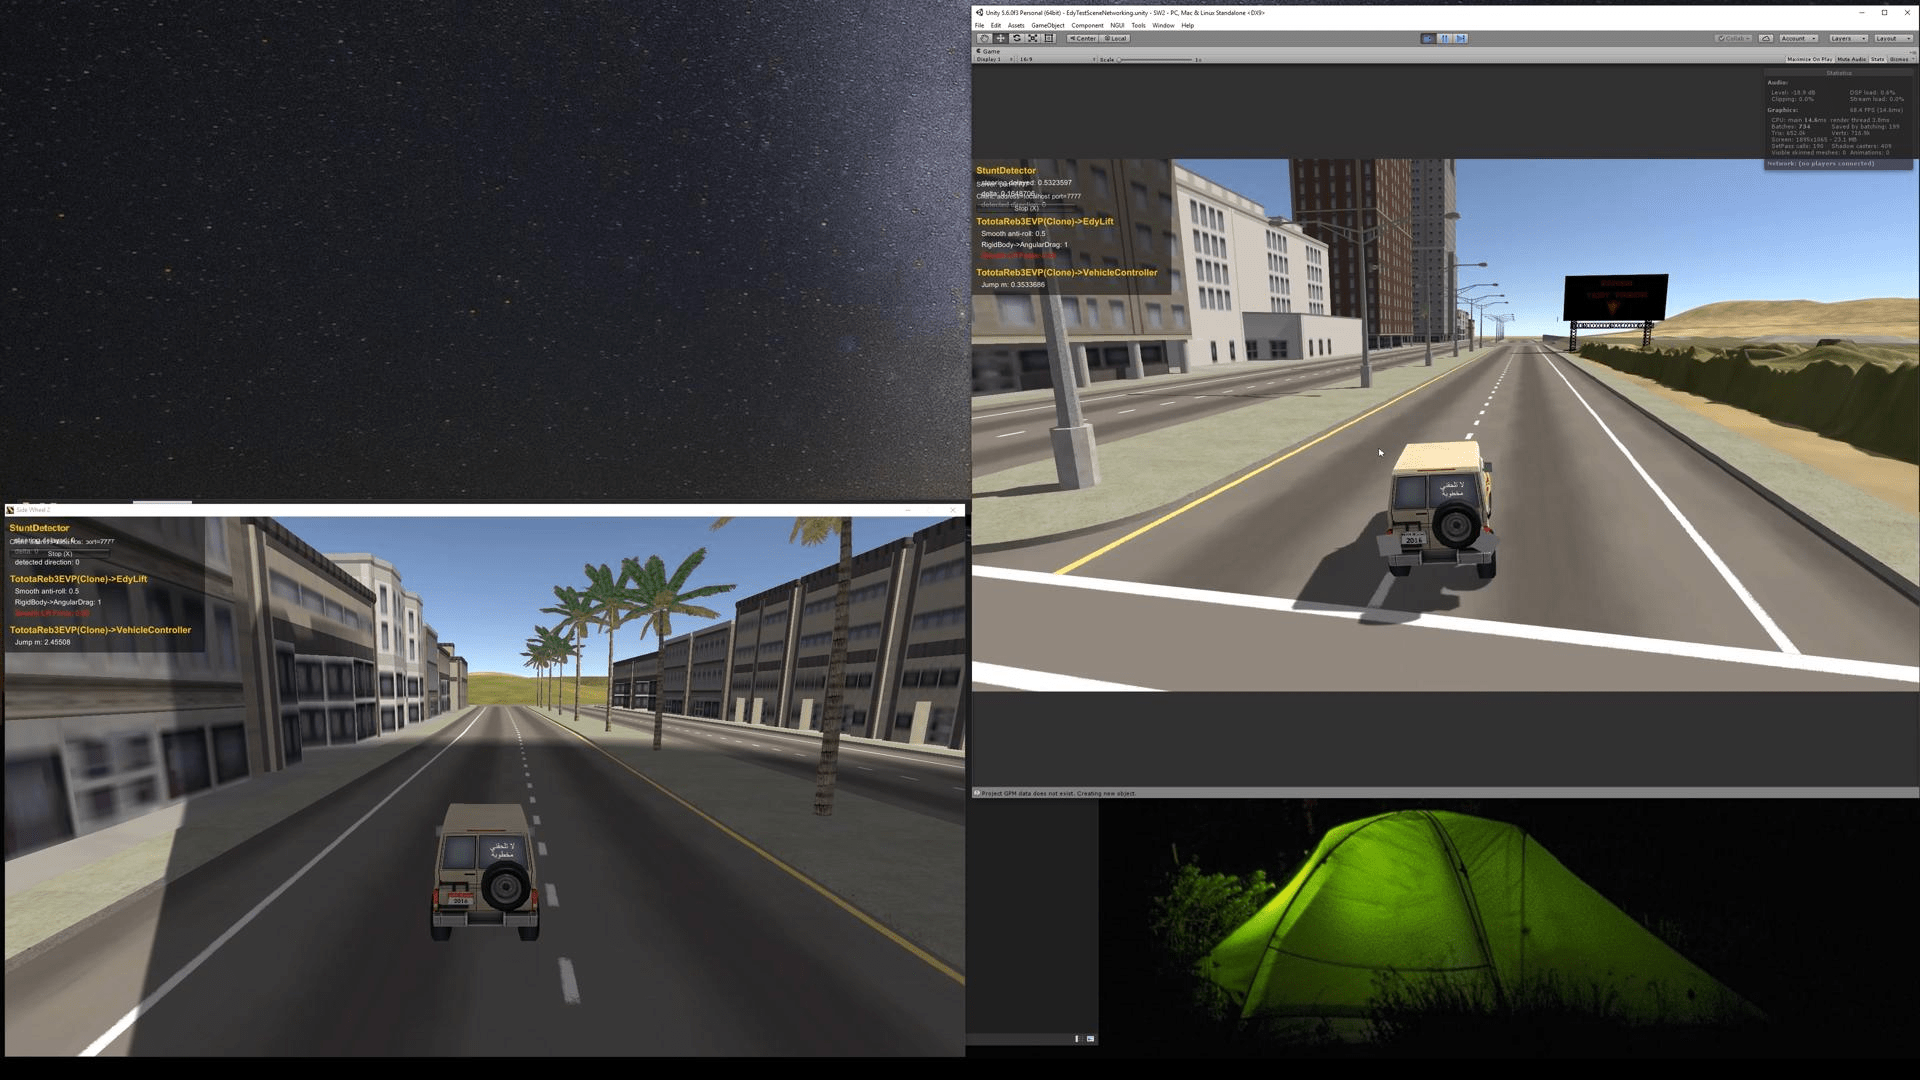The width and height of the screenshot is (1920, 1080).
Task: Click the Play button to stop playback
Action: [x=1428, y=38]
